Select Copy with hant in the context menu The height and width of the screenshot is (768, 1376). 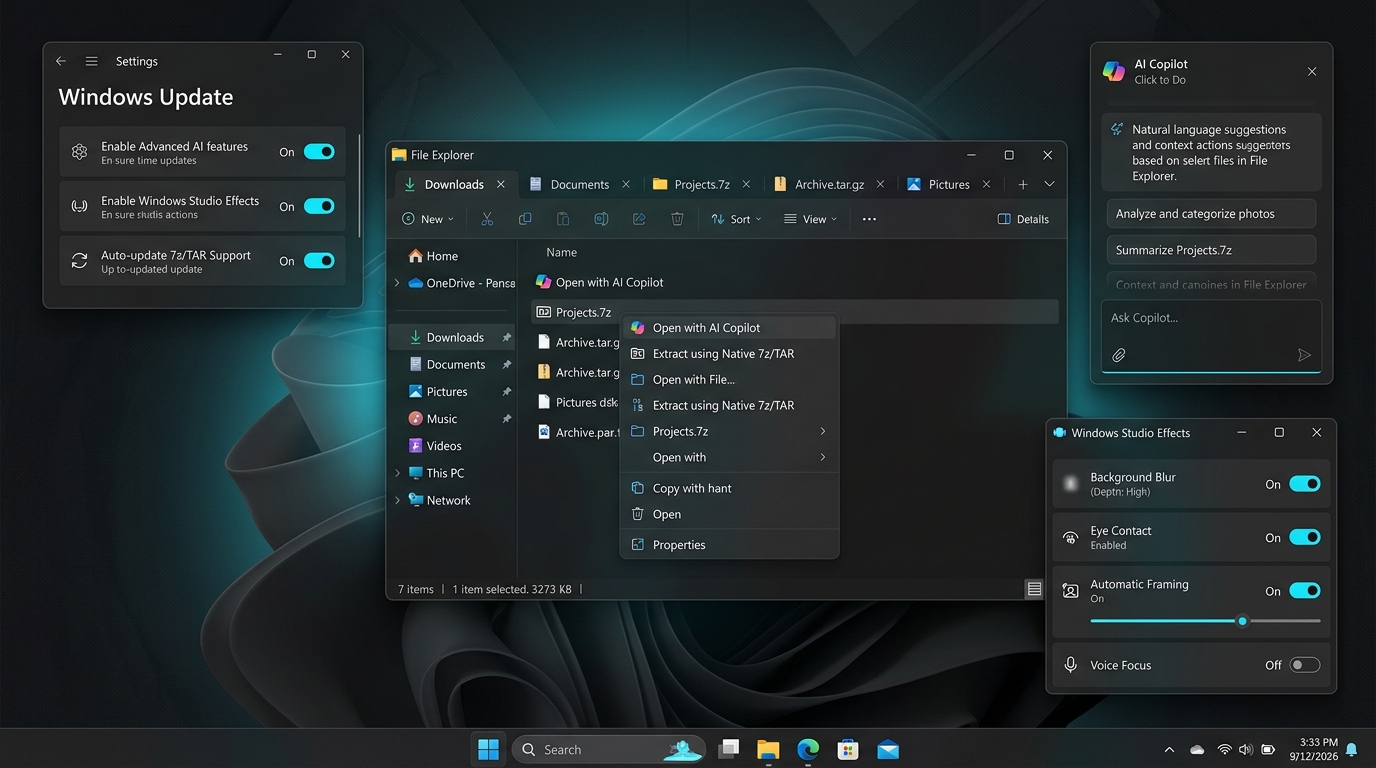729,488
